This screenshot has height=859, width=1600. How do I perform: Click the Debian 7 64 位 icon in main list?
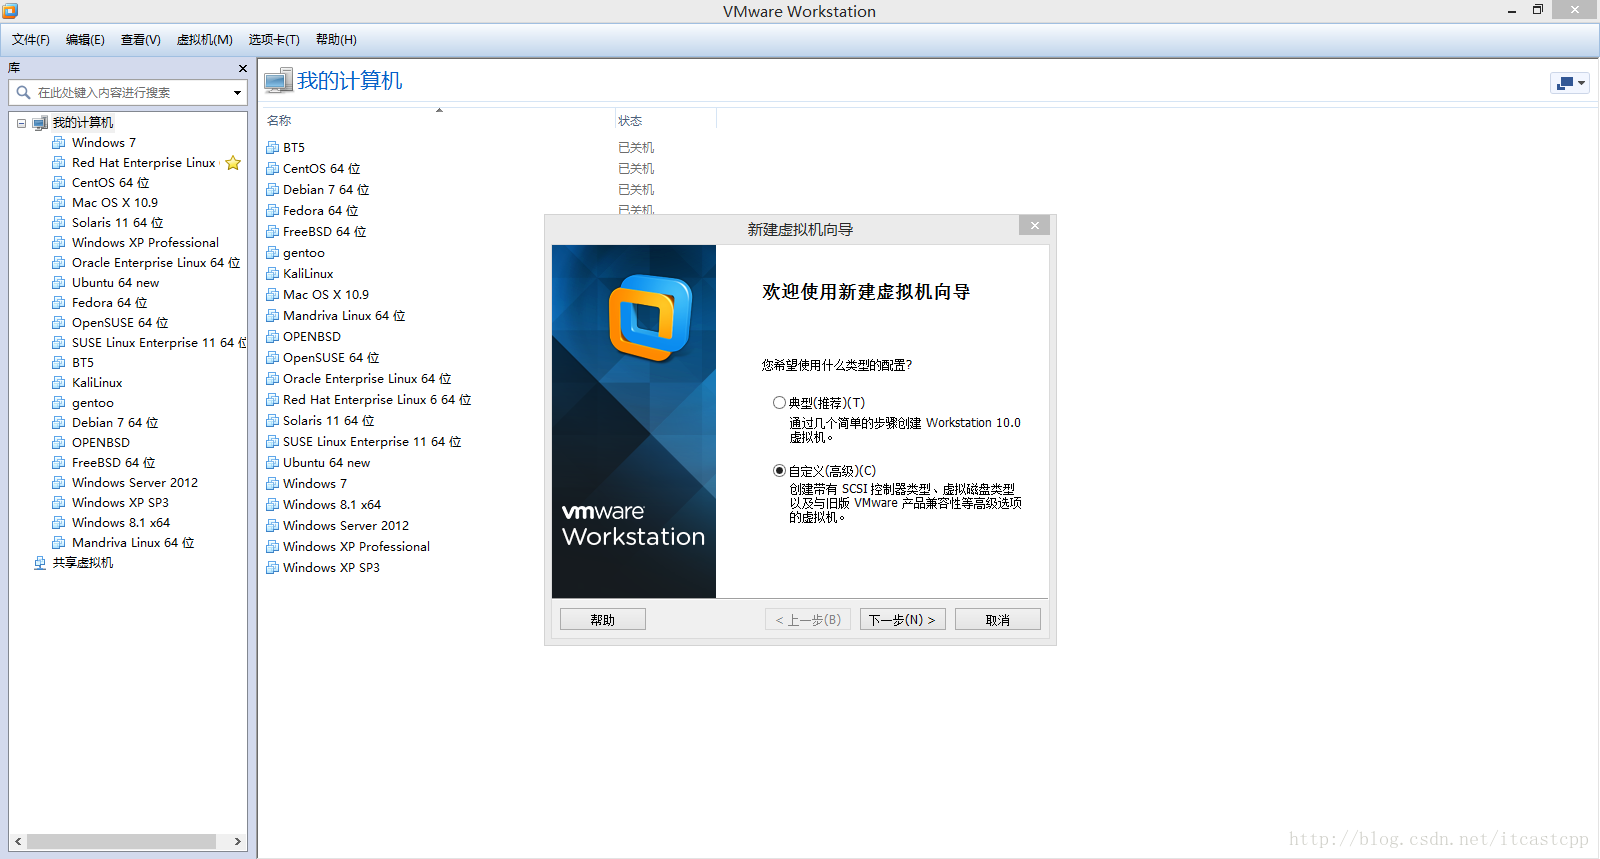(x=272, y=190)
